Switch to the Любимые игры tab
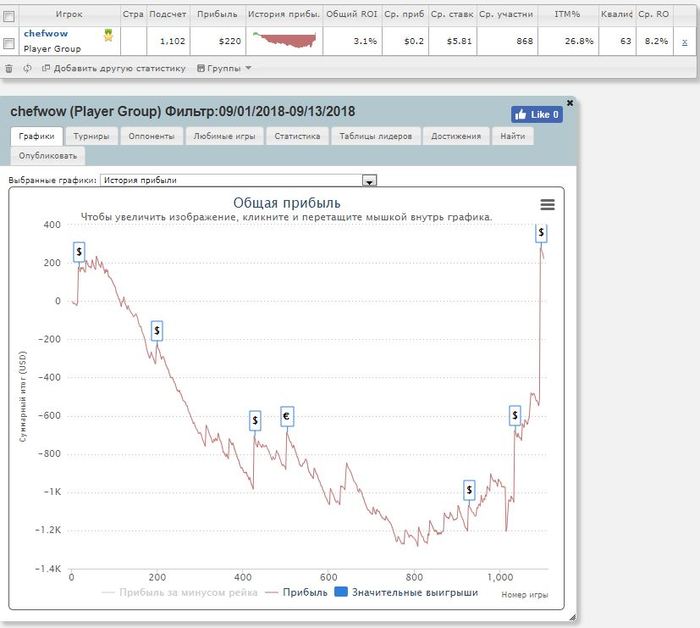Viewport: 700px width, 628px height. point(225,136)
